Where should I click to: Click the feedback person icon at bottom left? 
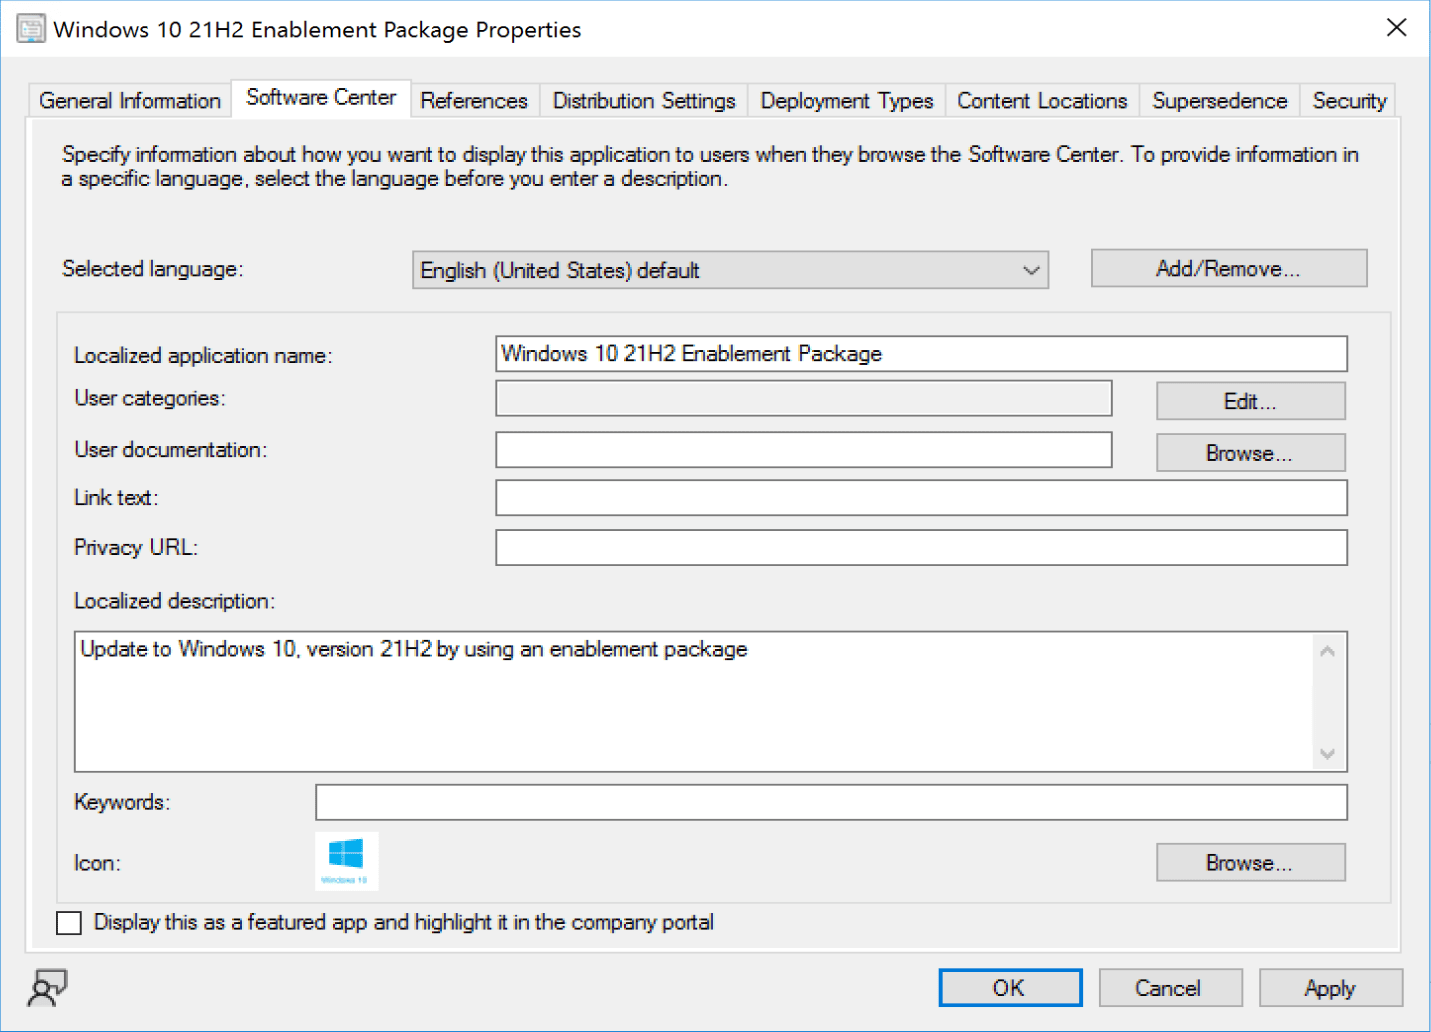(47, 988)
